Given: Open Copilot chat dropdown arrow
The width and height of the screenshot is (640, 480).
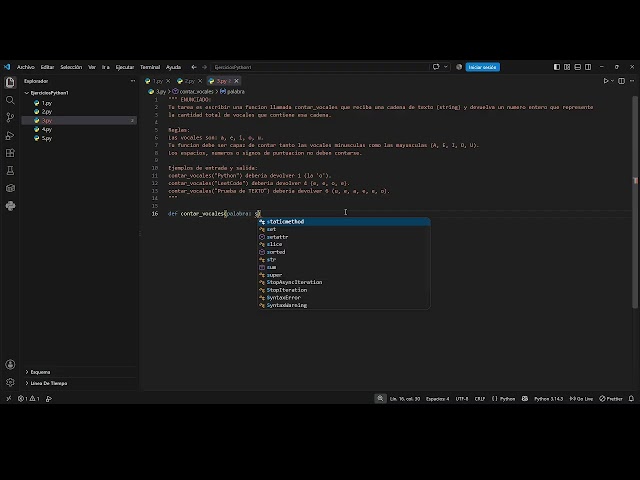Looking at the screenshot, I should pos(446,67).
